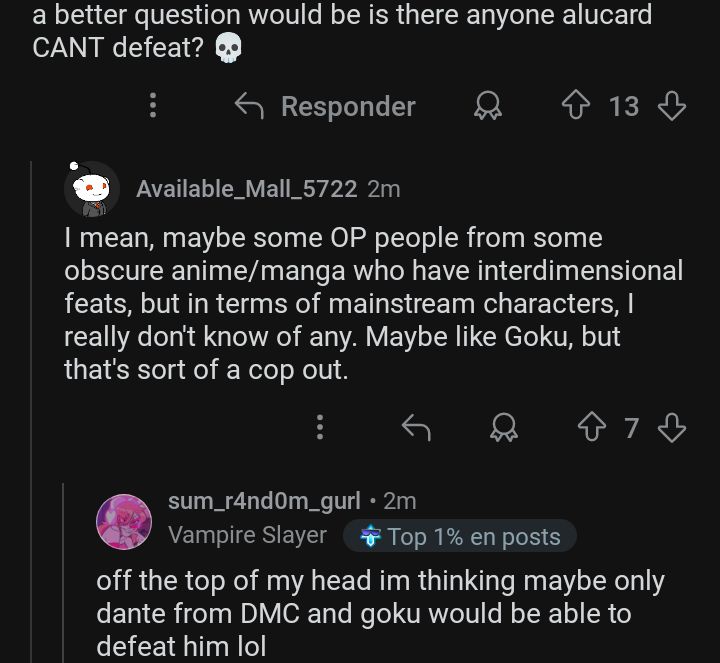720x663 pixels.
Task: Upvote the comment with 13 votes
Action: coord(575,106)
